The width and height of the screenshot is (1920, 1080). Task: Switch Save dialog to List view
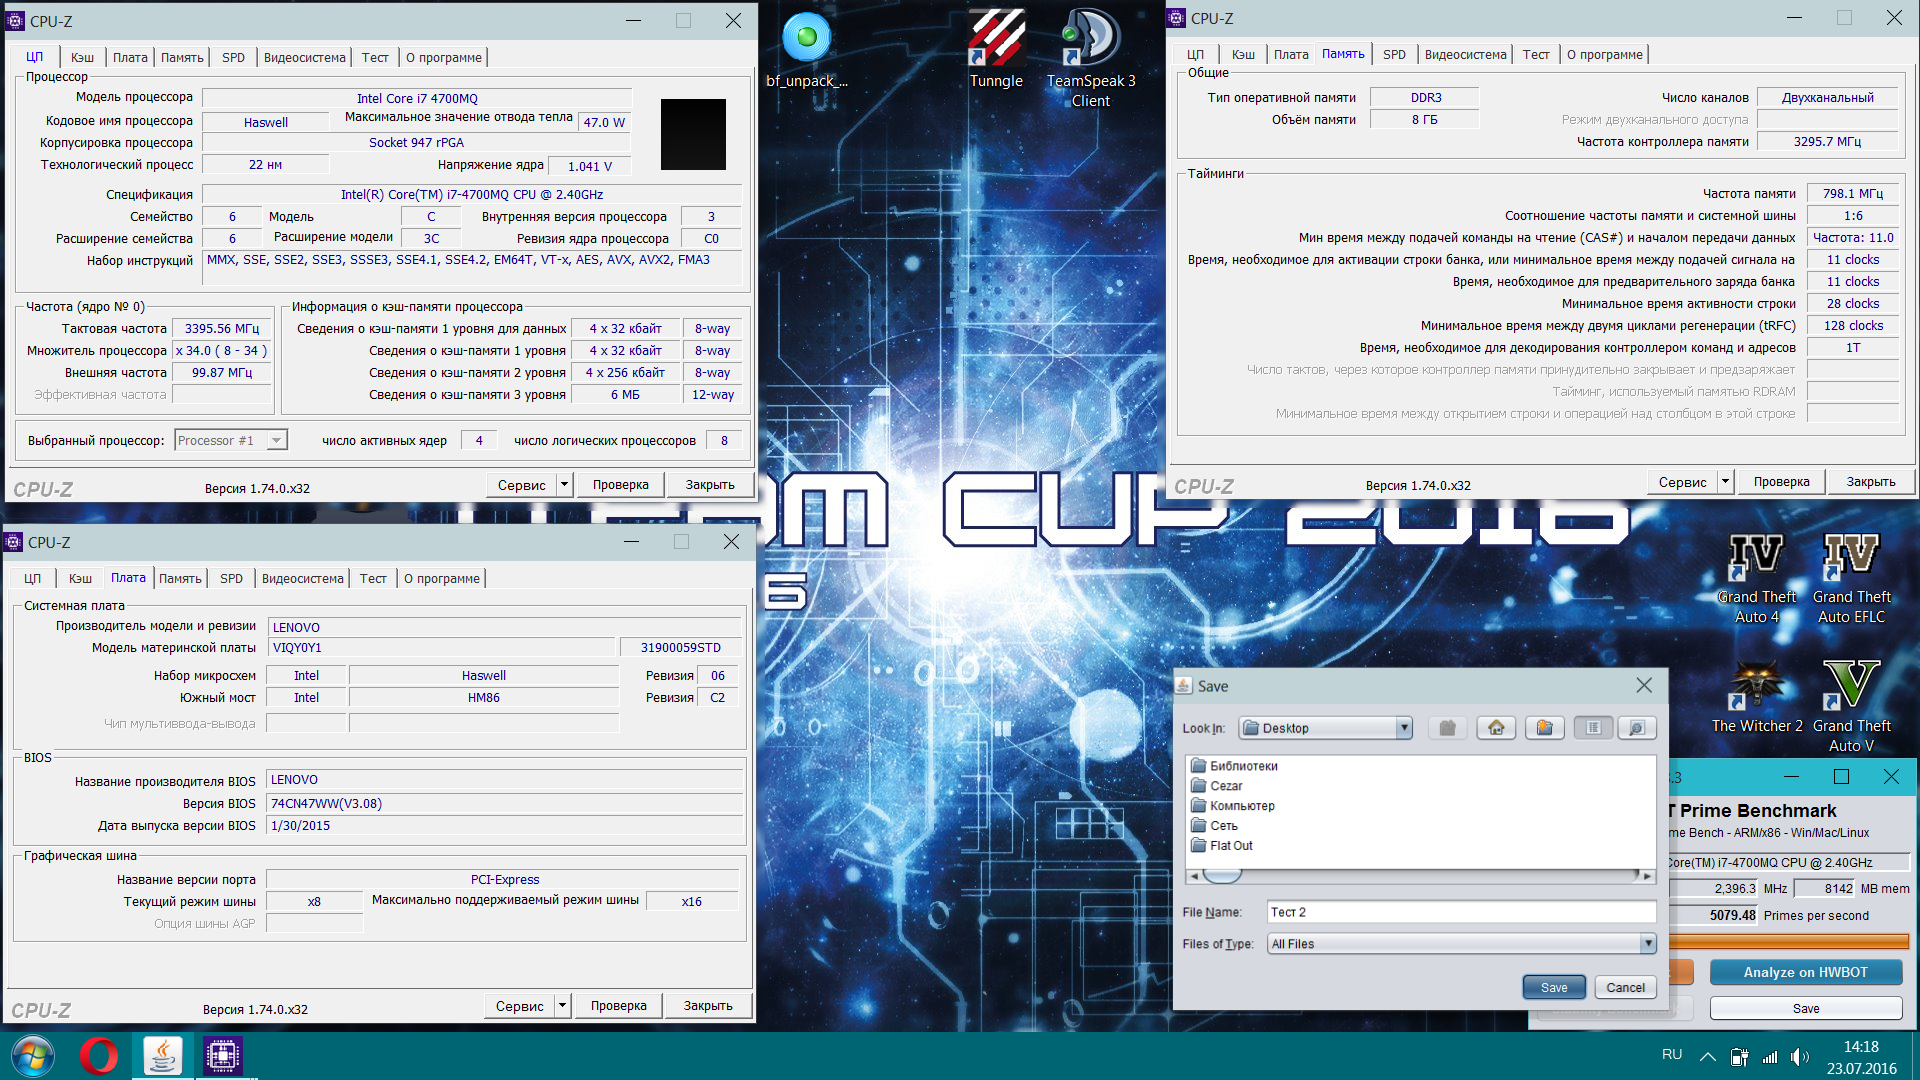(1594, 728)
